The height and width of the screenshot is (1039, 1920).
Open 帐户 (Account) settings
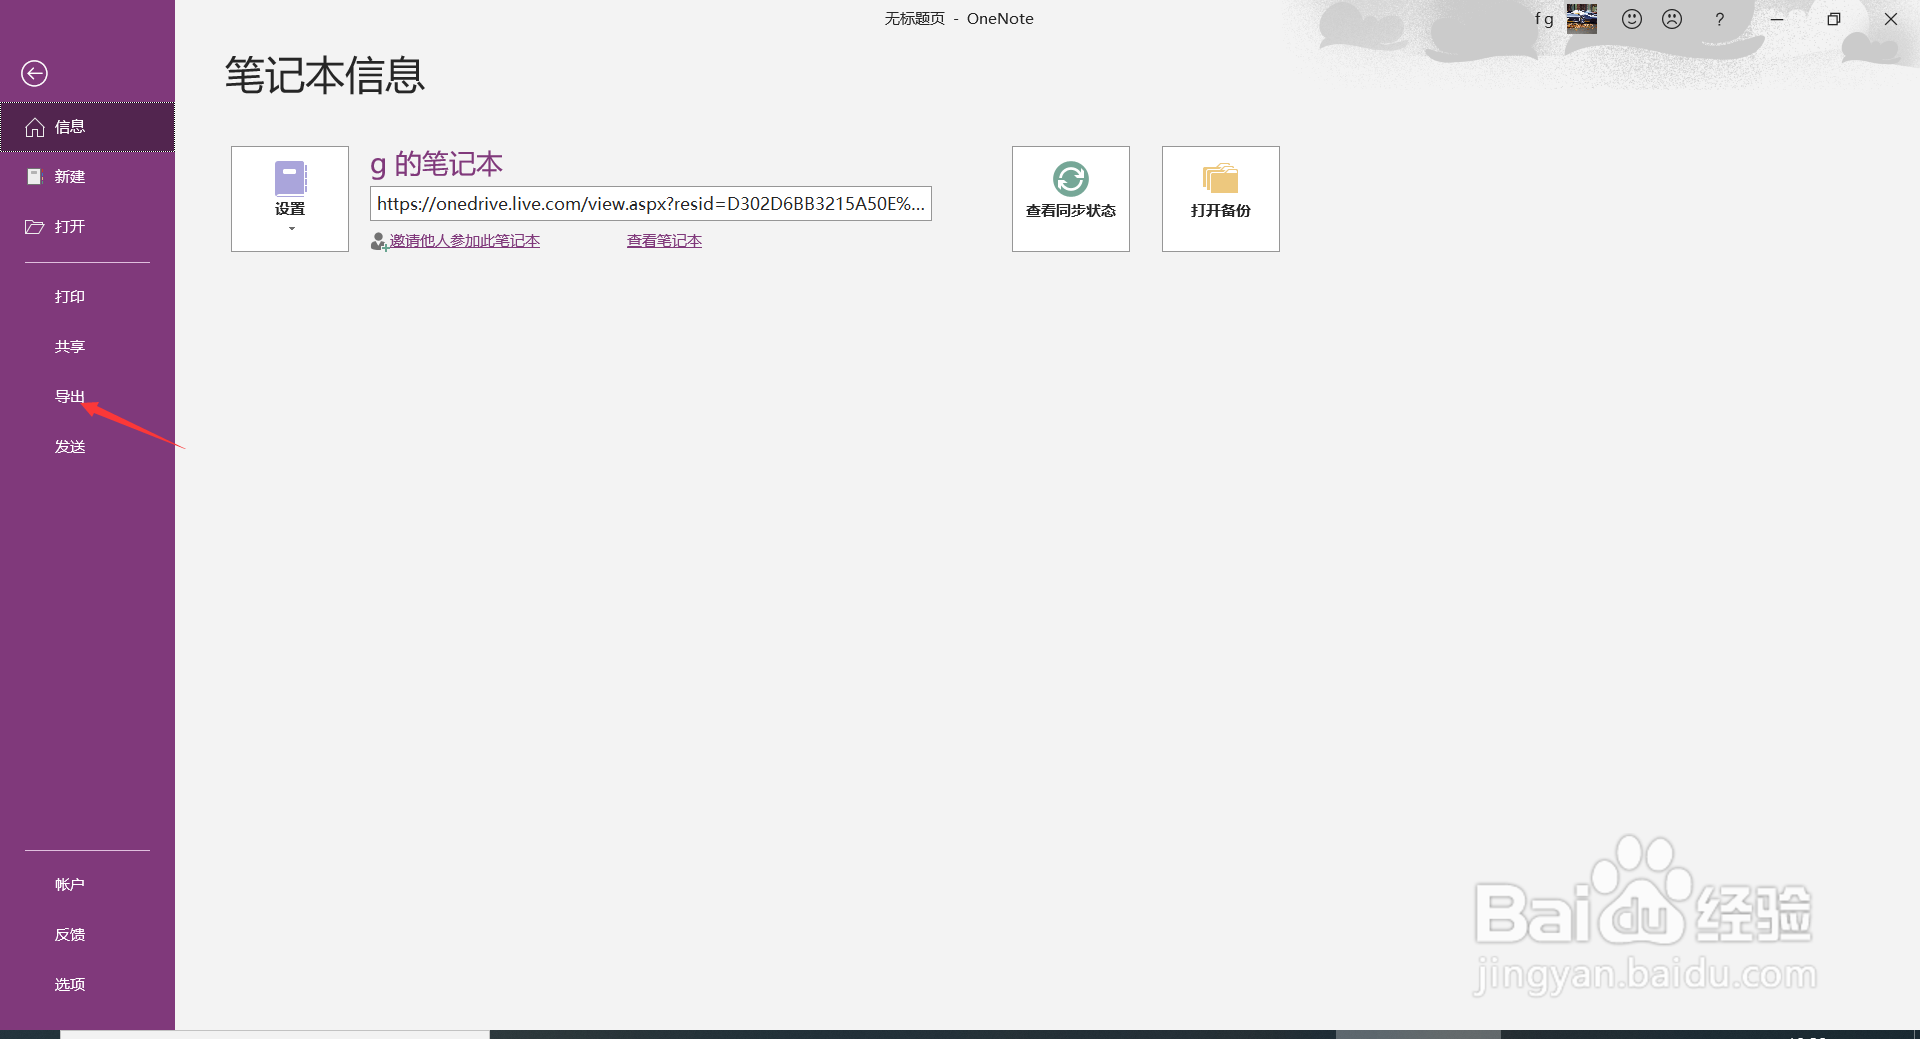pyautogui.click(x=87, y=885)
